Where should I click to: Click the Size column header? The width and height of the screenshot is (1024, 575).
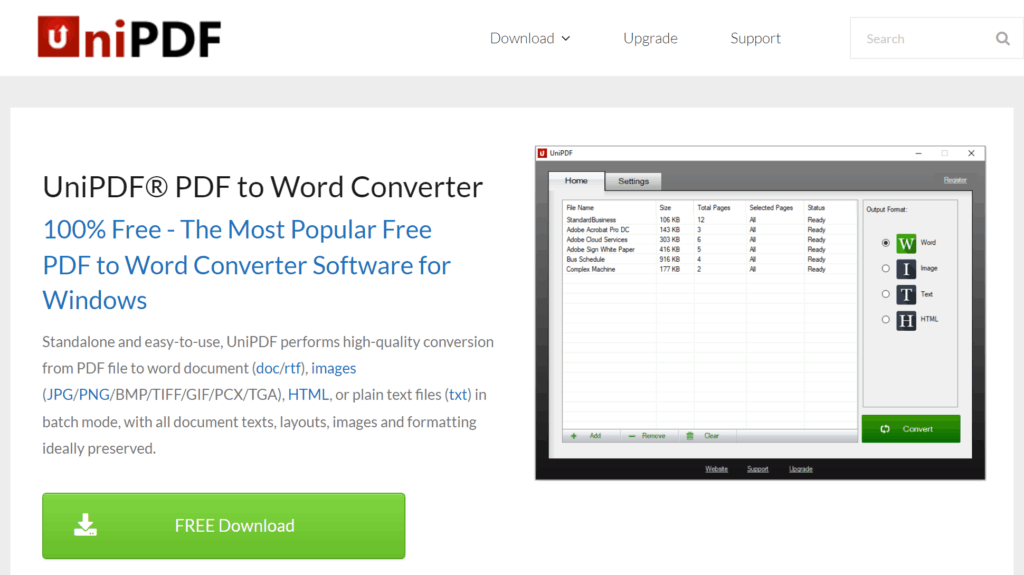[x=665, y=208]
